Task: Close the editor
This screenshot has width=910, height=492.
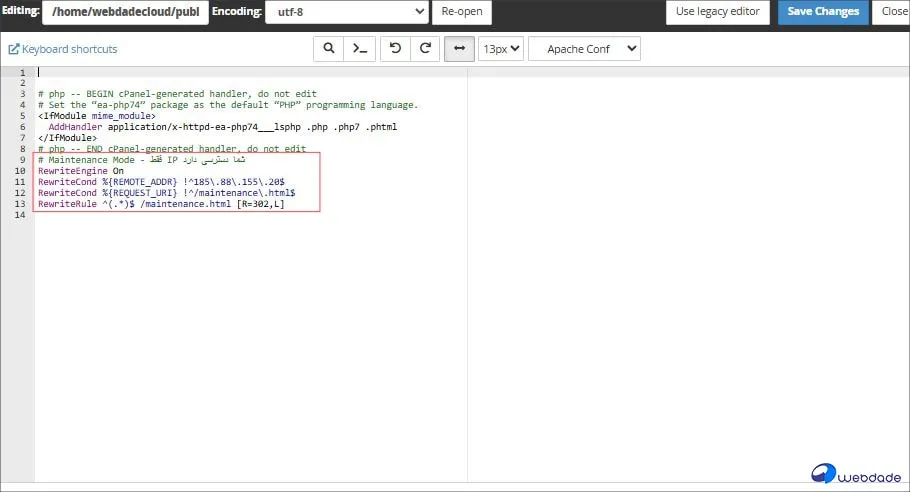Action: (x=893, y=12)
